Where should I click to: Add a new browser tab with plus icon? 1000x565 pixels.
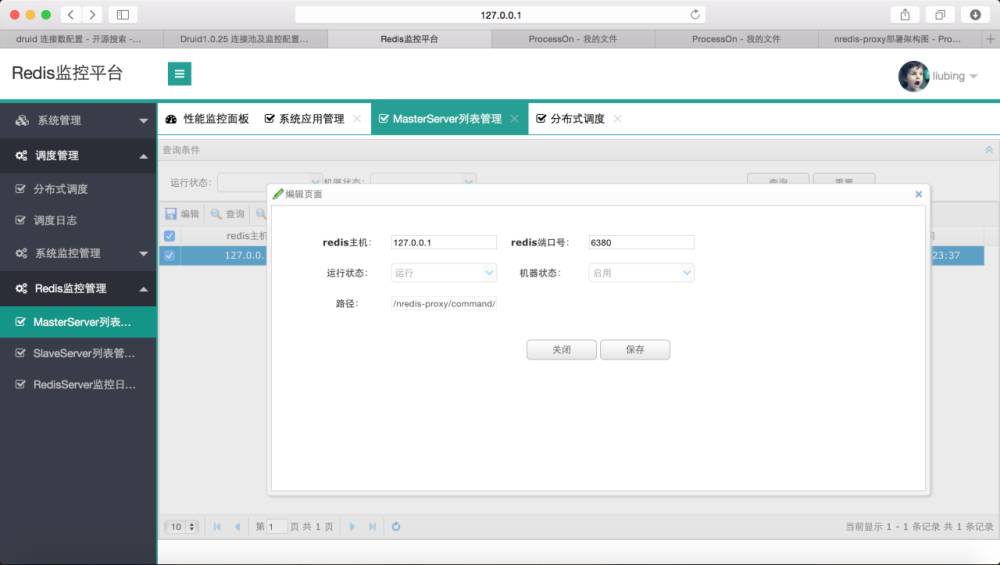[x=990, y=39]
